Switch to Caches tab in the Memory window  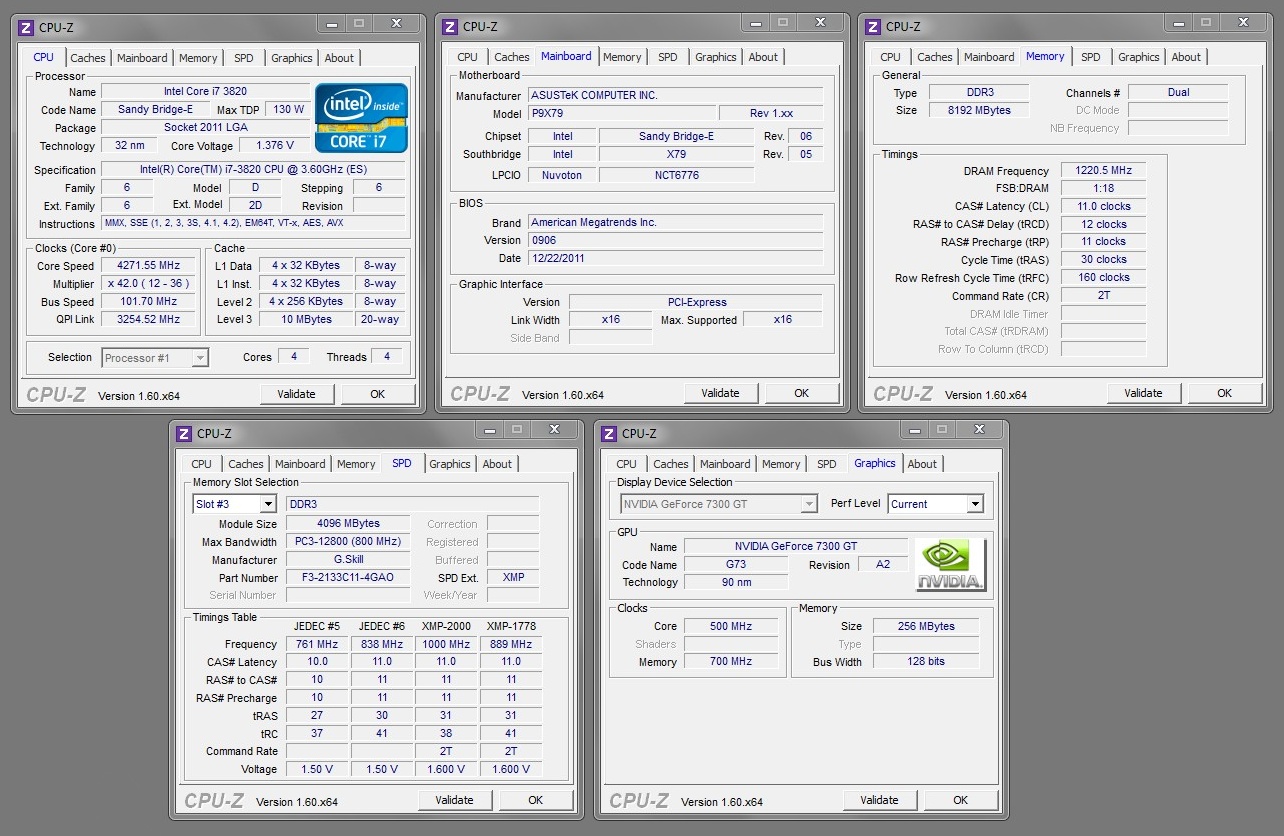(x=935, y=57)
